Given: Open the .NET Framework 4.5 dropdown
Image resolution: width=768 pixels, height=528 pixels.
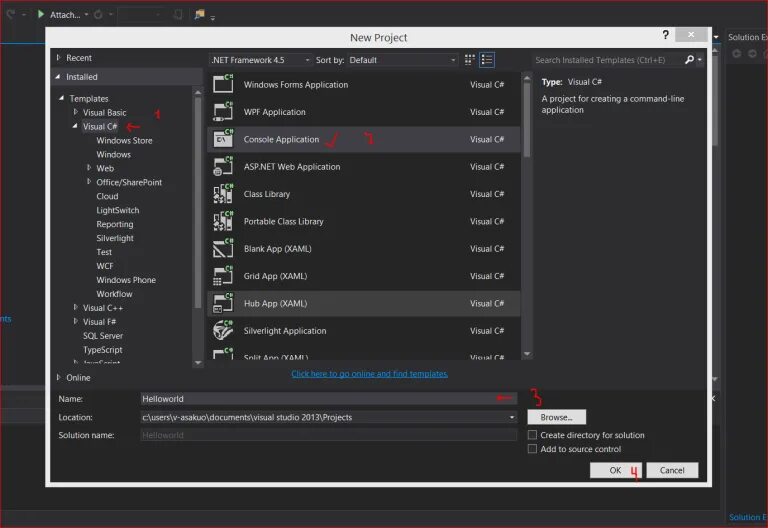Looking at the screenshot, I should tap(261, 60).
